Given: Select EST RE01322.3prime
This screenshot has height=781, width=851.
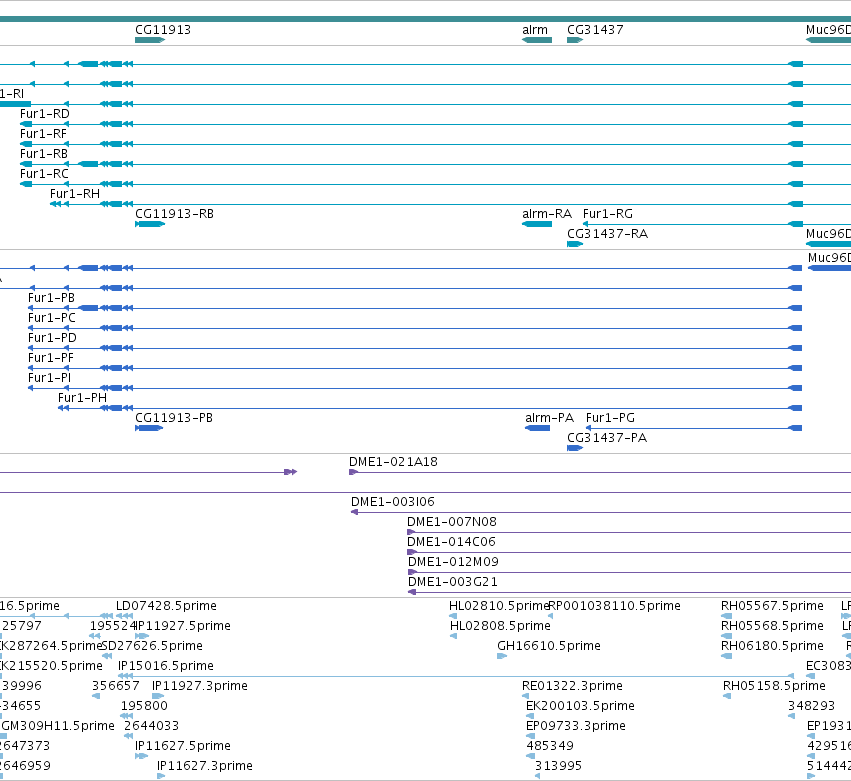Looking at the screenshot, I should pyautogui.click(x=572, y=687).
